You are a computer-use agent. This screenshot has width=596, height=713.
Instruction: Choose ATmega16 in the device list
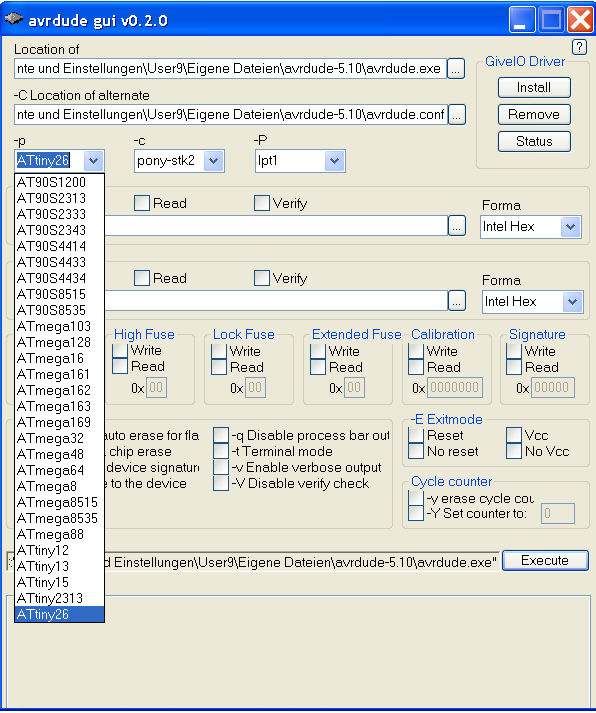point(60,358)
